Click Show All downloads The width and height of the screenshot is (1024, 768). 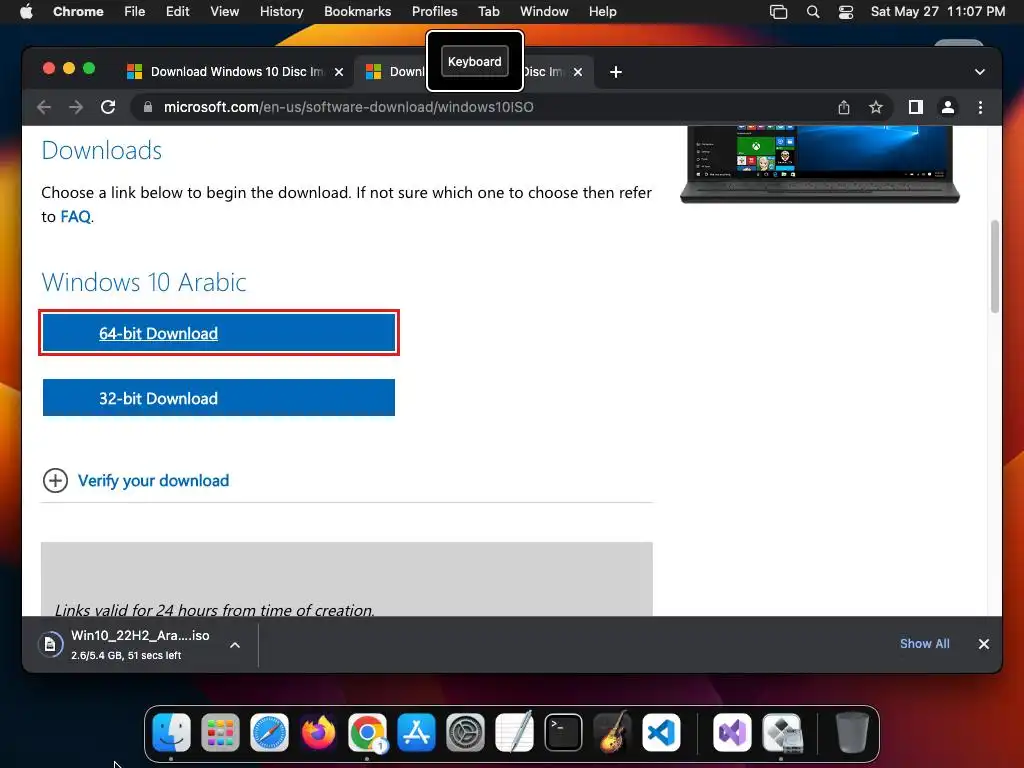[x=925, y=644]
